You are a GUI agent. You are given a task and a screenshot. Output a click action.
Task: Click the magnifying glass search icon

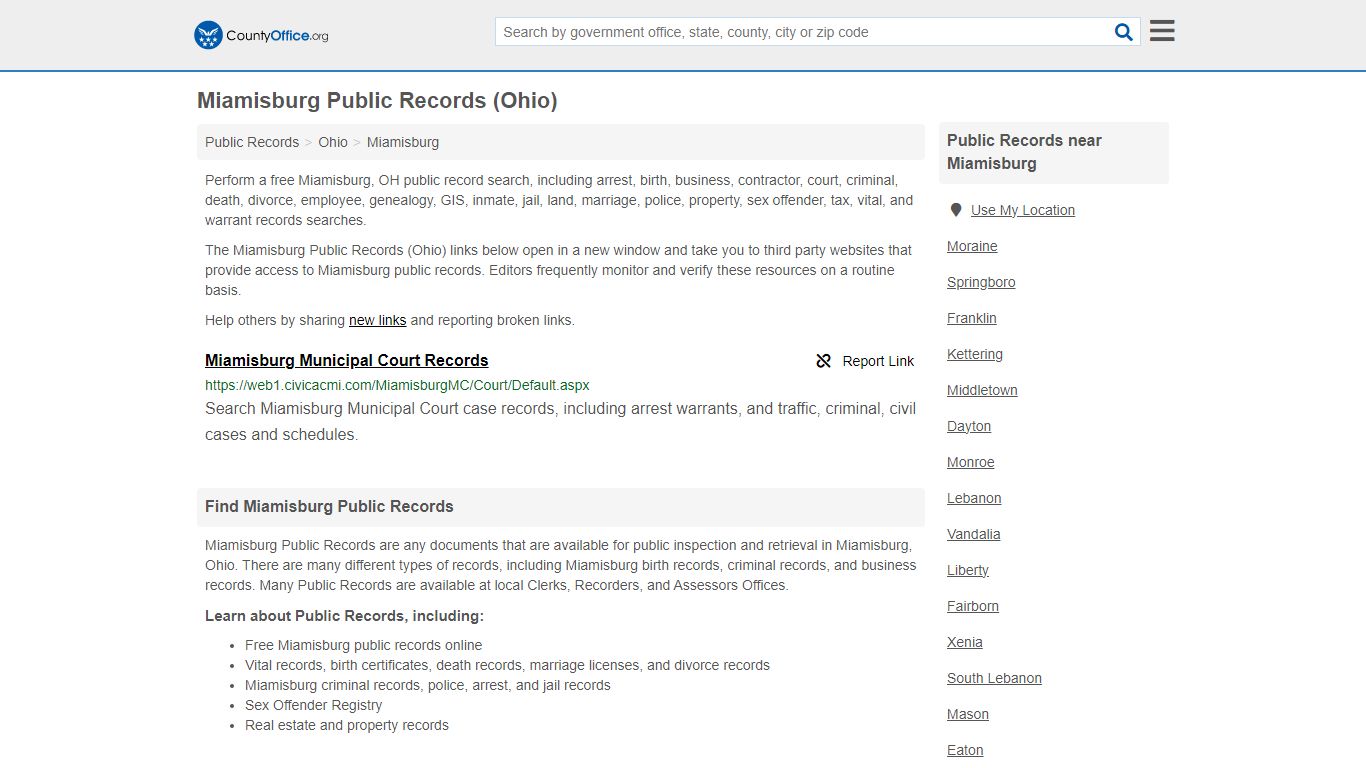click(1124, 32)
